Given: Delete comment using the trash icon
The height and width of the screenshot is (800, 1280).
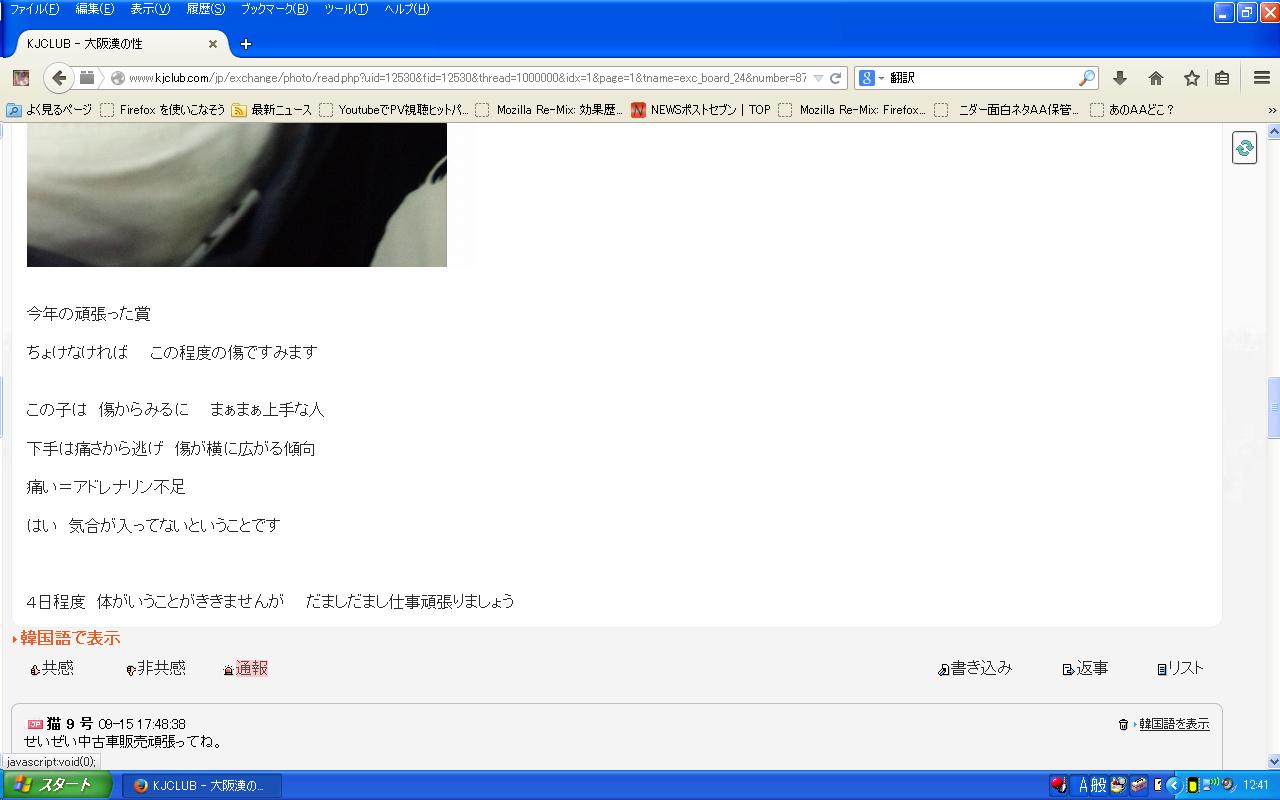Looking at the screenshot, I should [x=1123, y=724].
